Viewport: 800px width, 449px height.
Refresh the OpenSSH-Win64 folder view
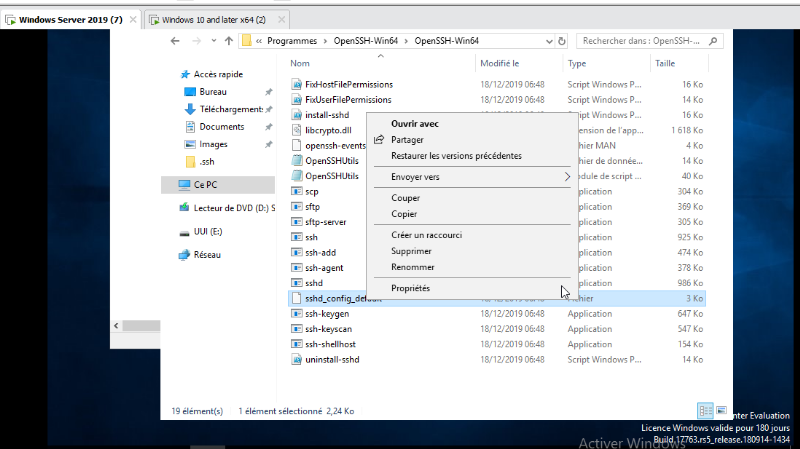coord(562,41)
